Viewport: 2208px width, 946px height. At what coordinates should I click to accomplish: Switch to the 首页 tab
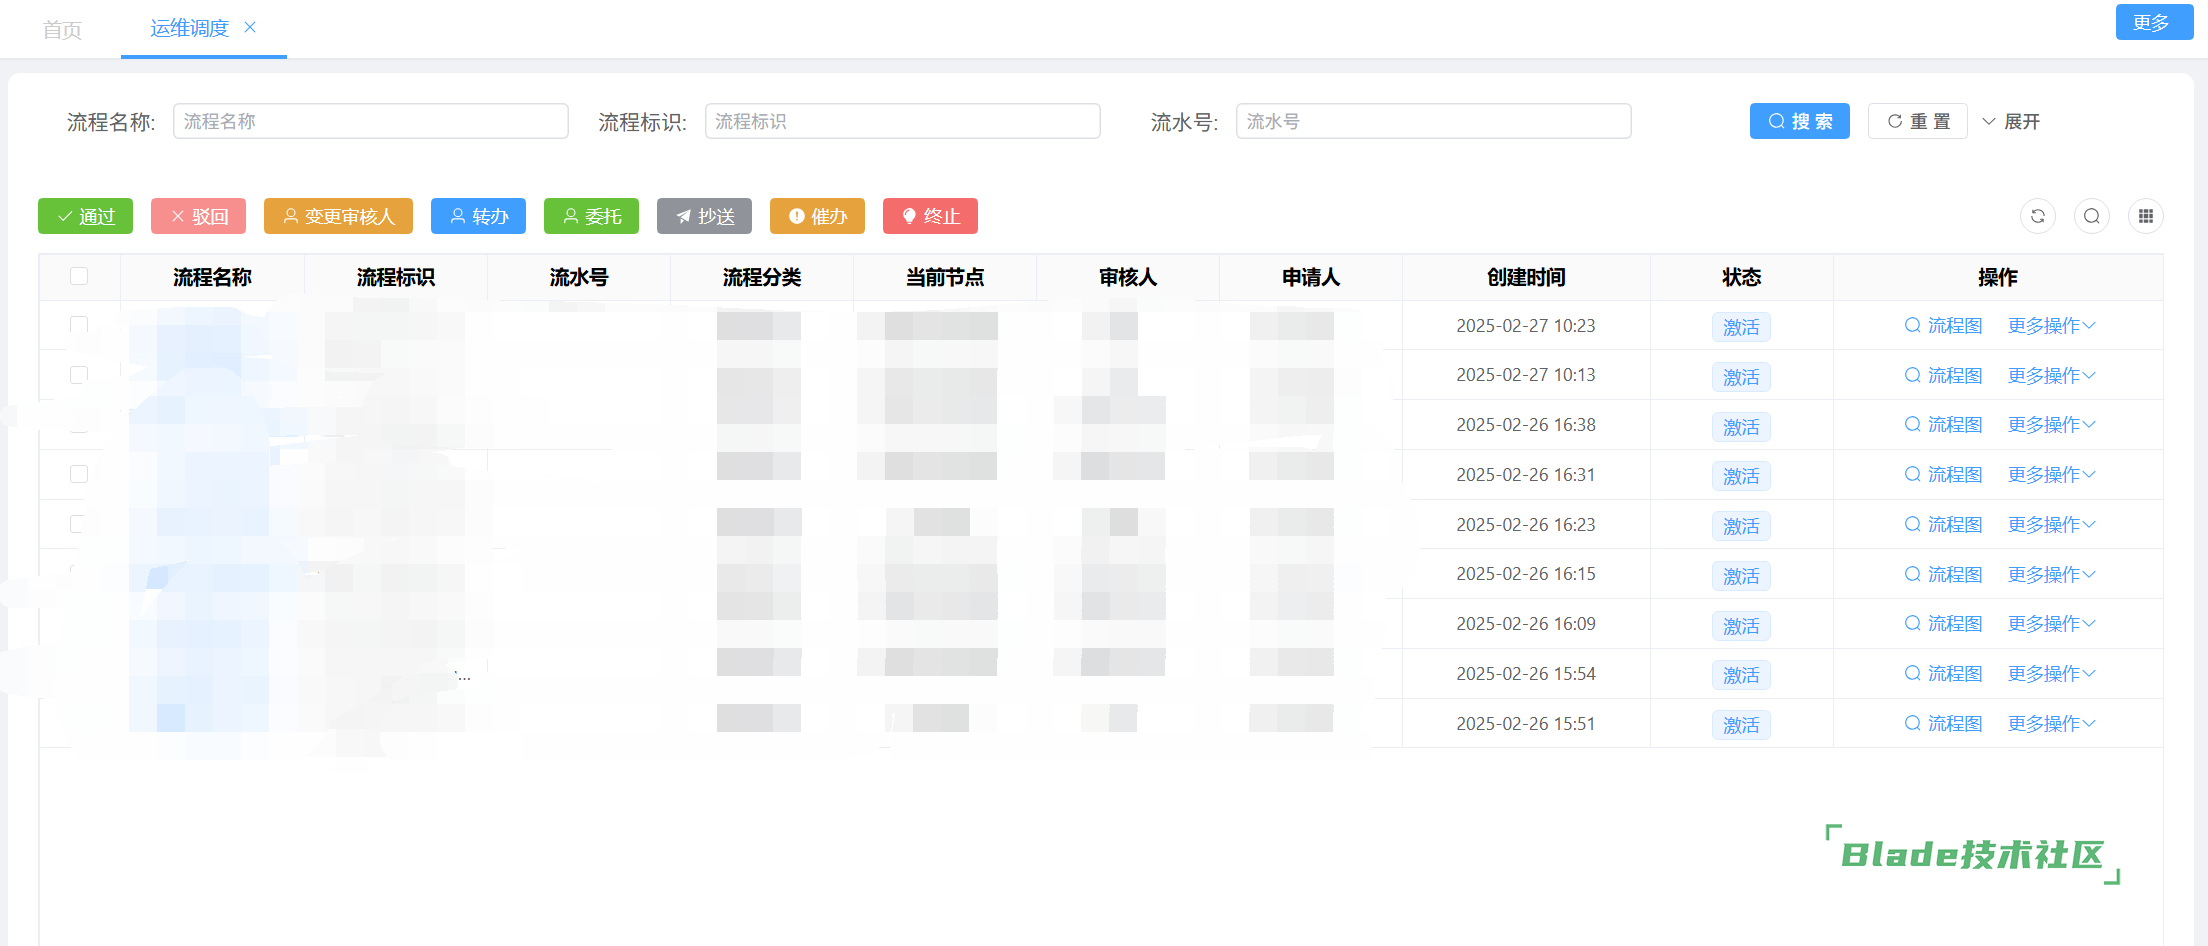tap(62, 30)
